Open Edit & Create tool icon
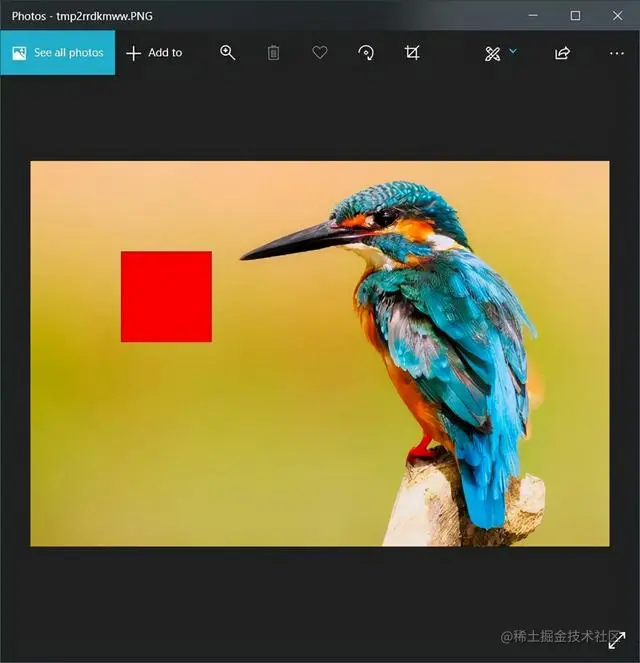This screenshot has width=640, height=663. 492,54
